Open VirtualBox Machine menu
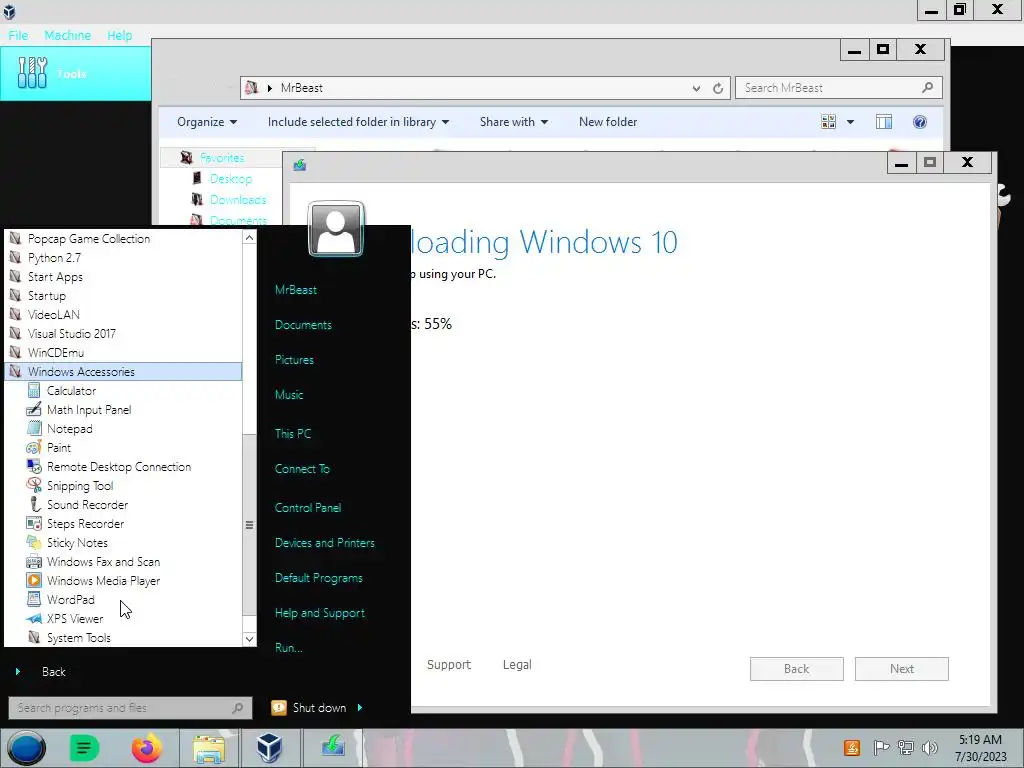 pos(68,35)
